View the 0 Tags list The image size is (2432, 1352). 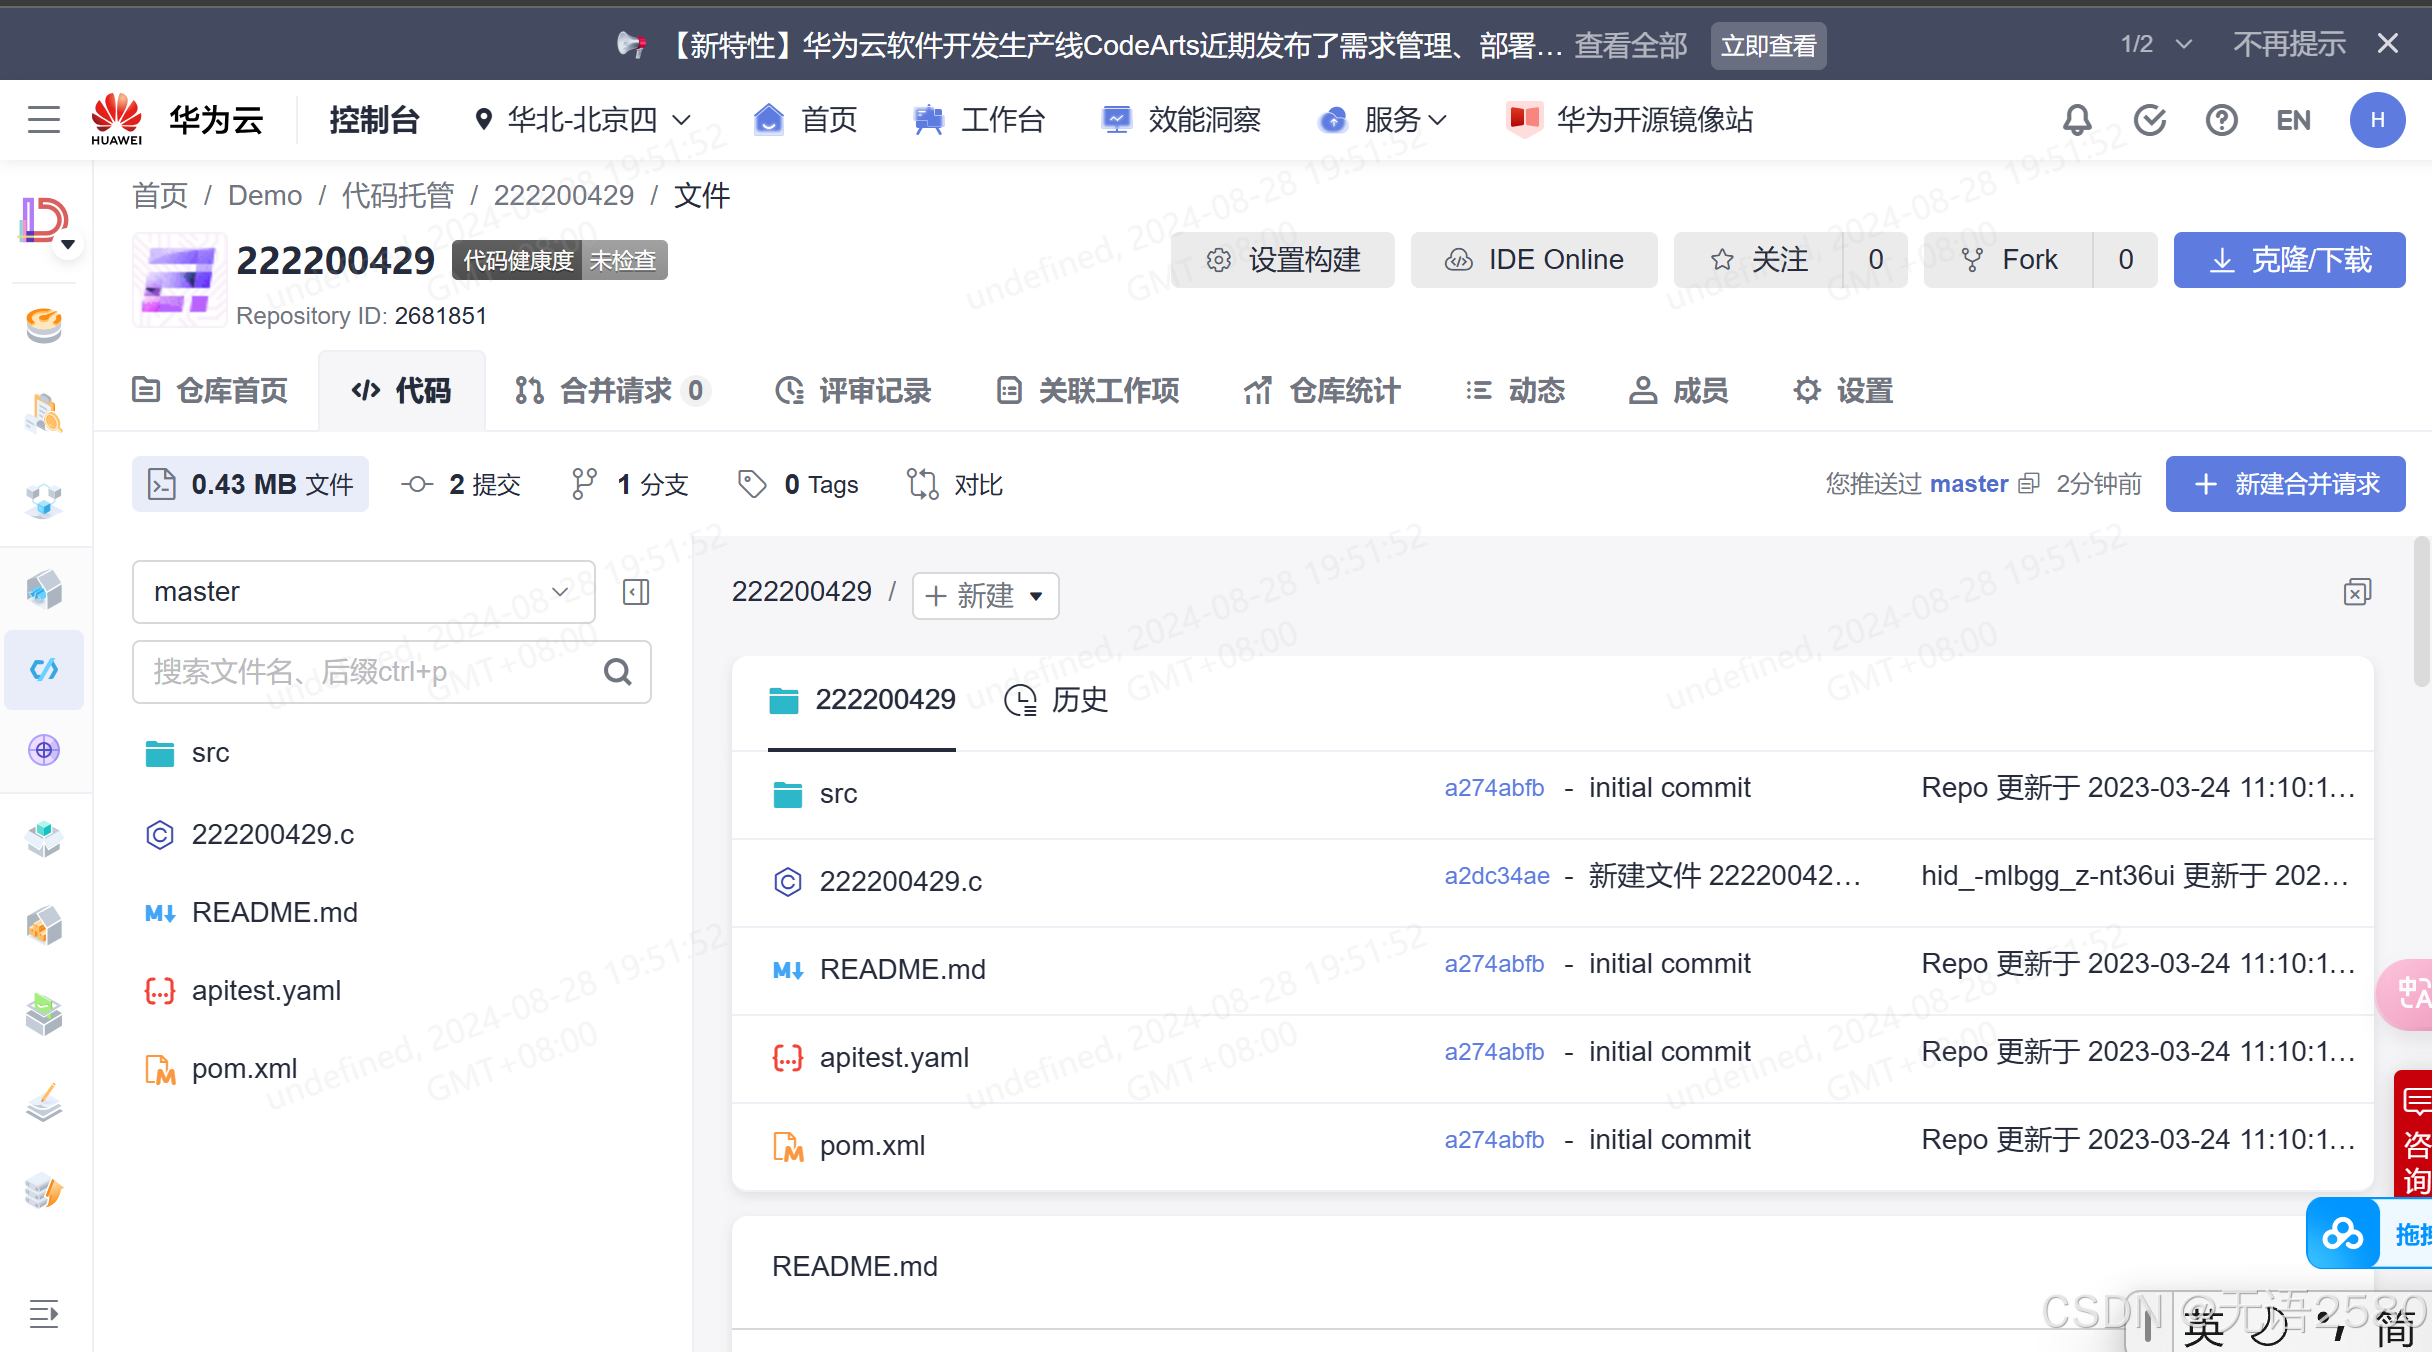click(798, 484)
